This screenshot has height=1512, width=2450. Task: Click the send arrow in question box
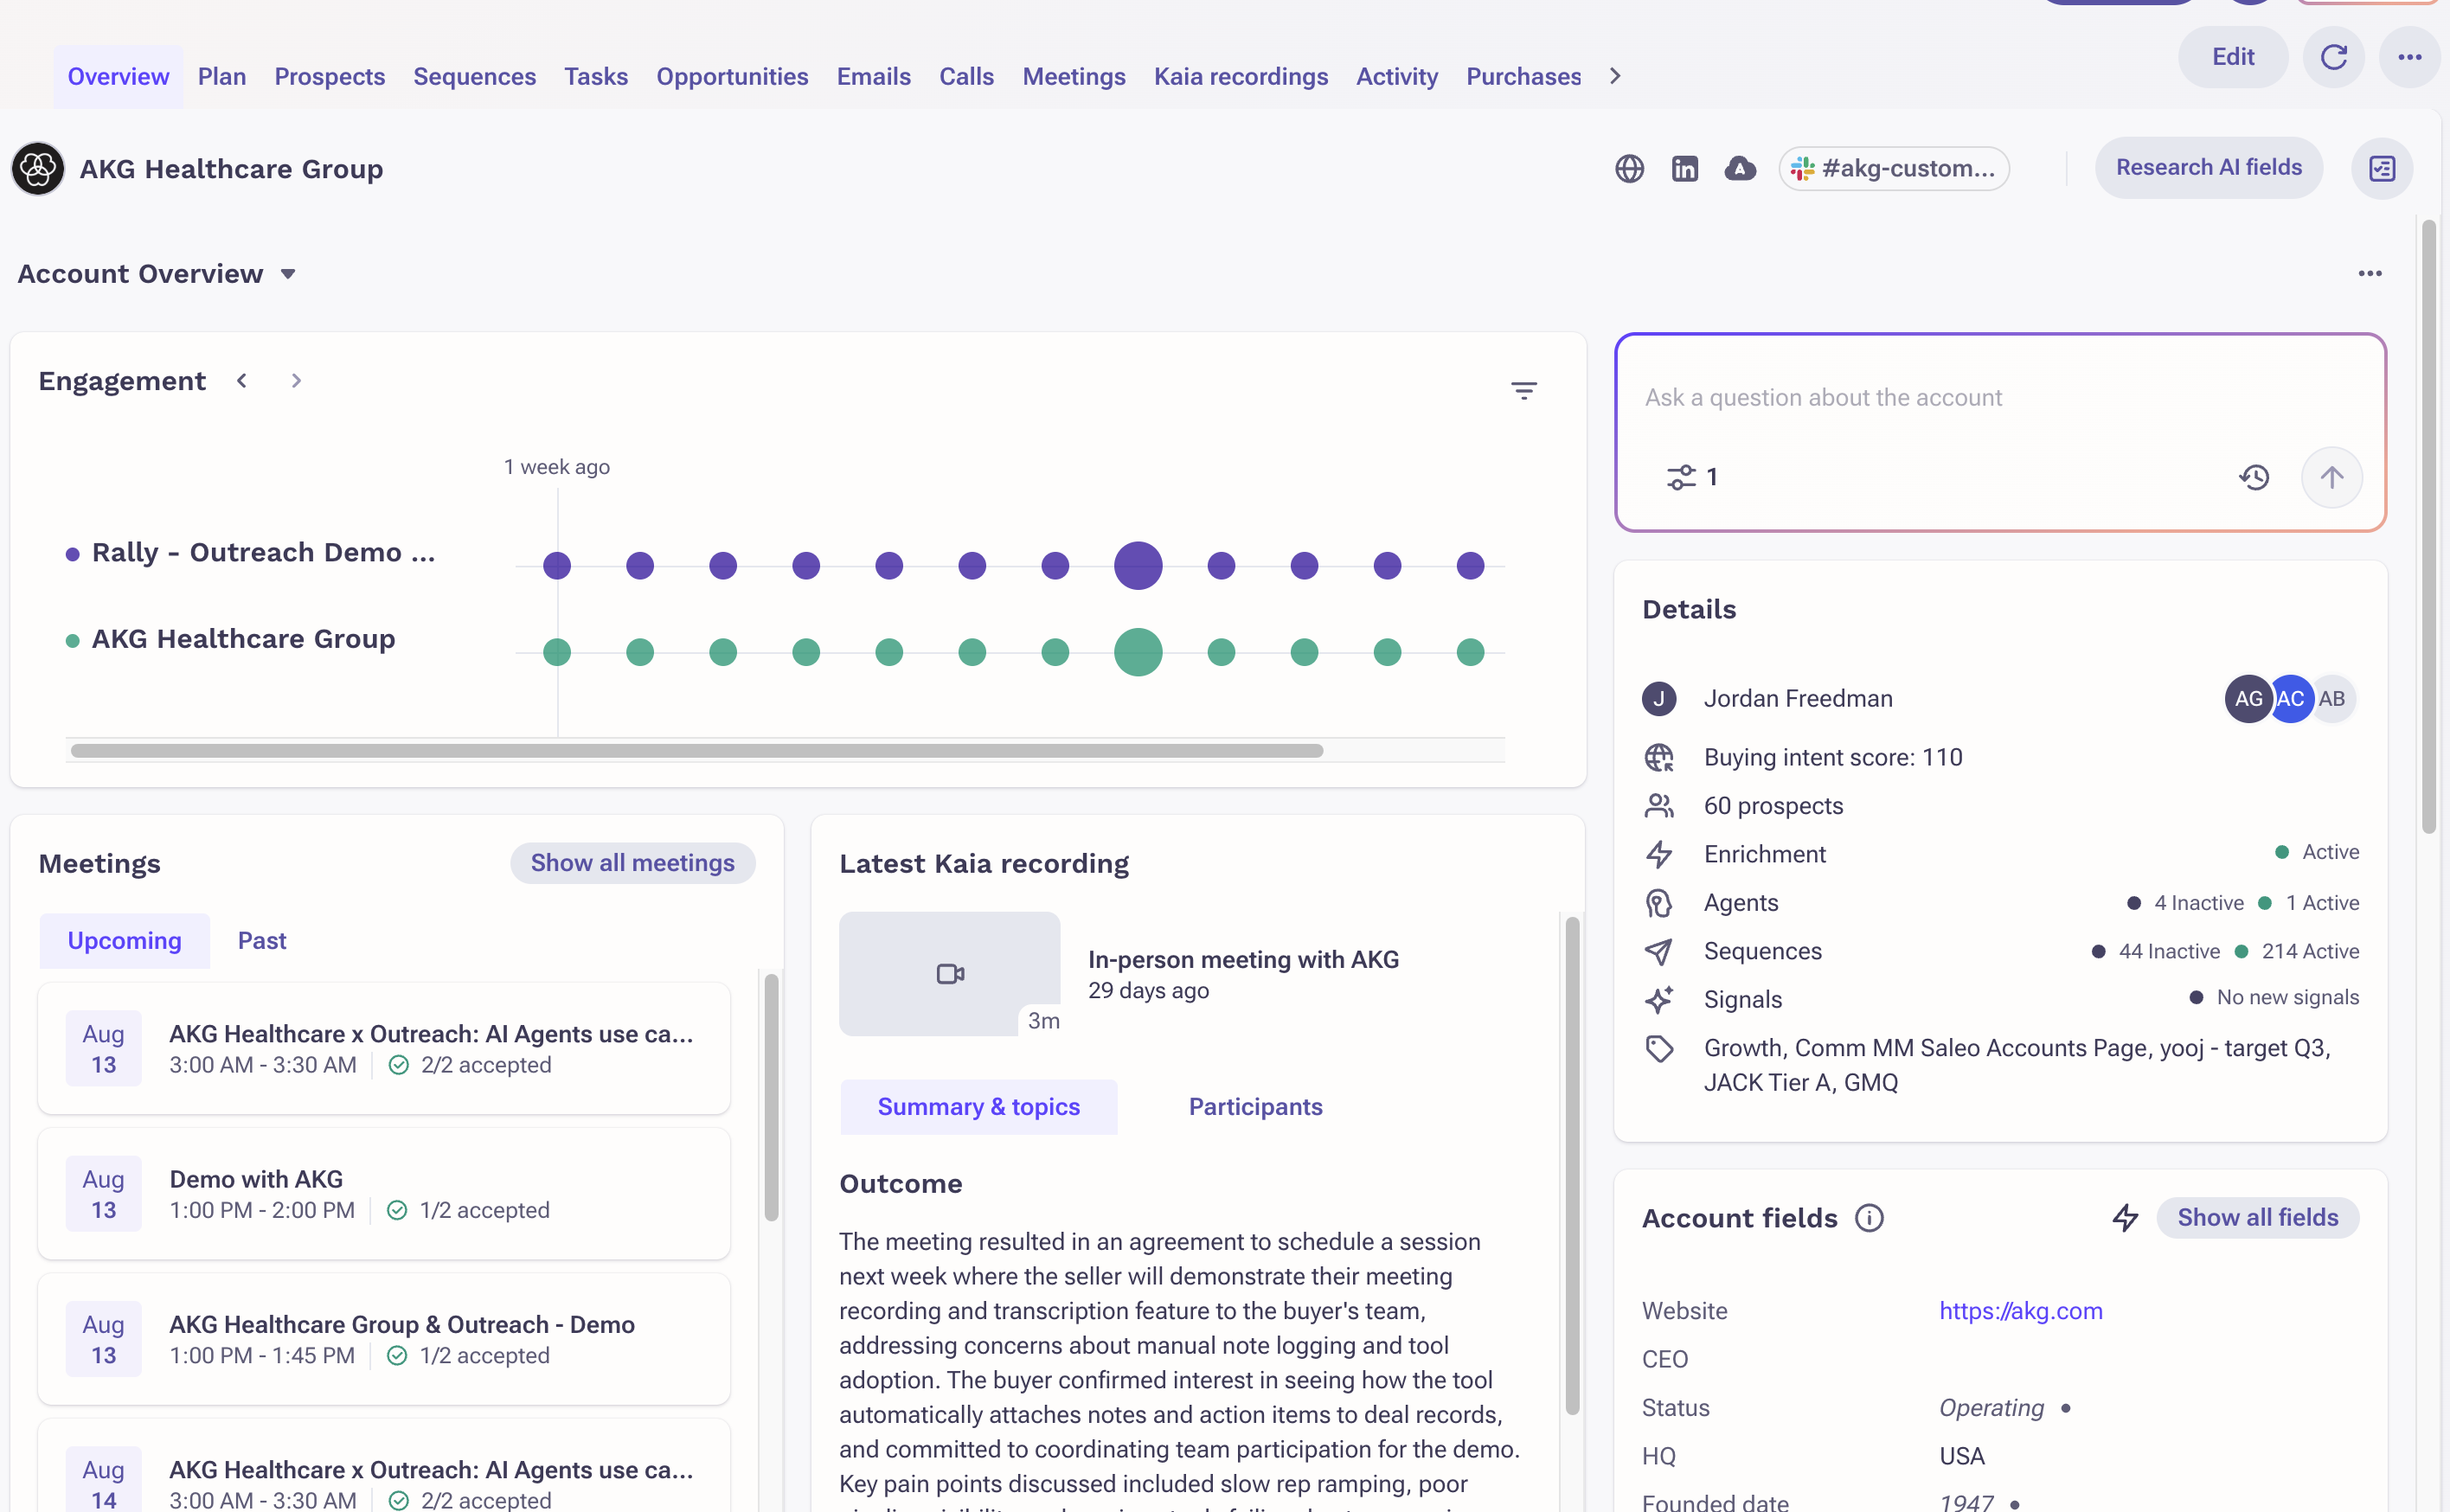coord(2331,477)
